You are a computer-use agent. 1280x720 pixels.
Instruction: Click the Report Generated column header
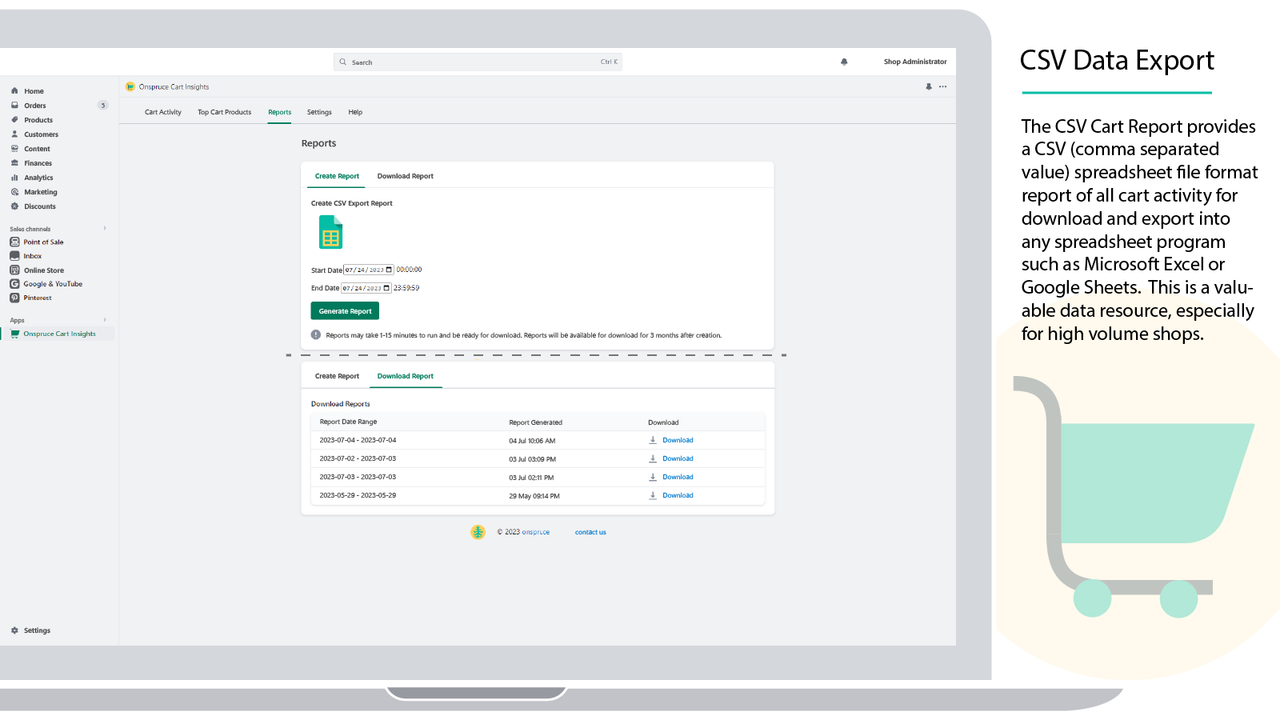(x=535, y=423)
